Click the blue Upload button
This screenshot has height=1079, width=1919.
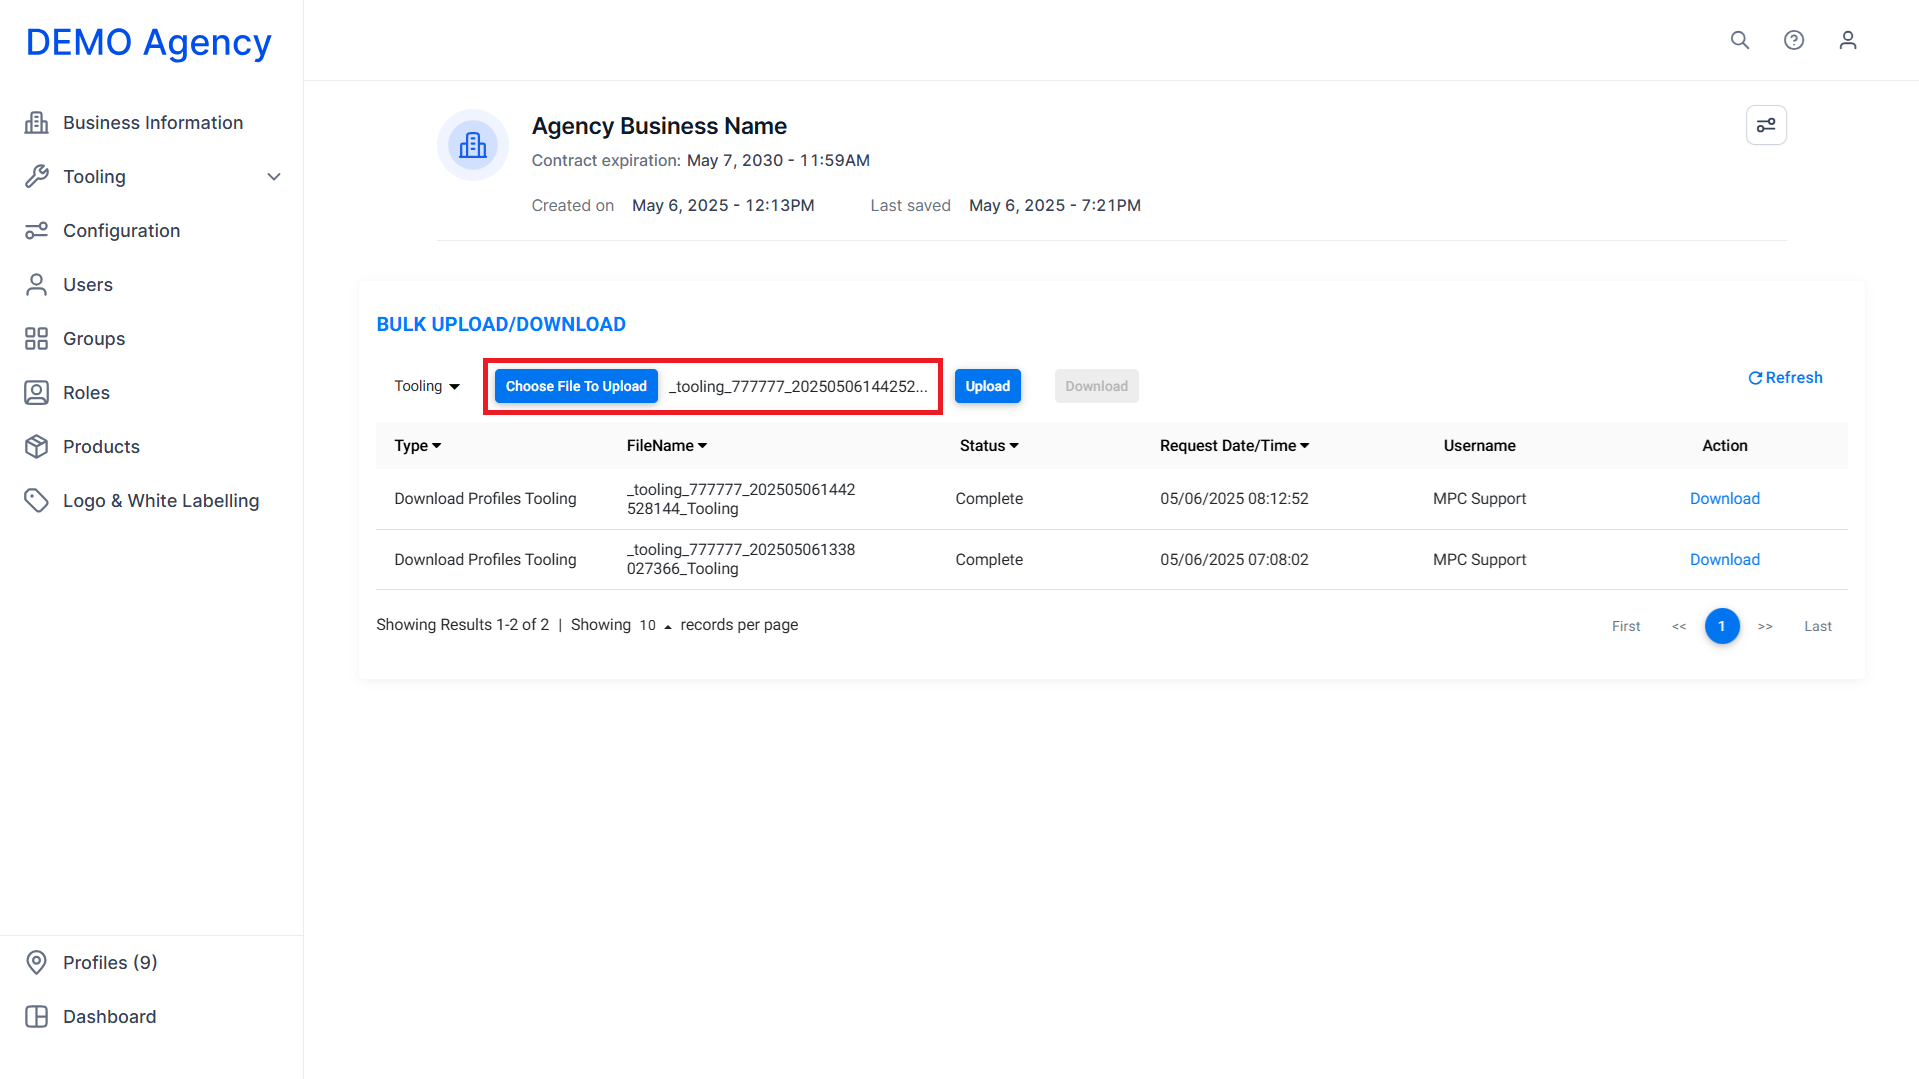(988, 386)
